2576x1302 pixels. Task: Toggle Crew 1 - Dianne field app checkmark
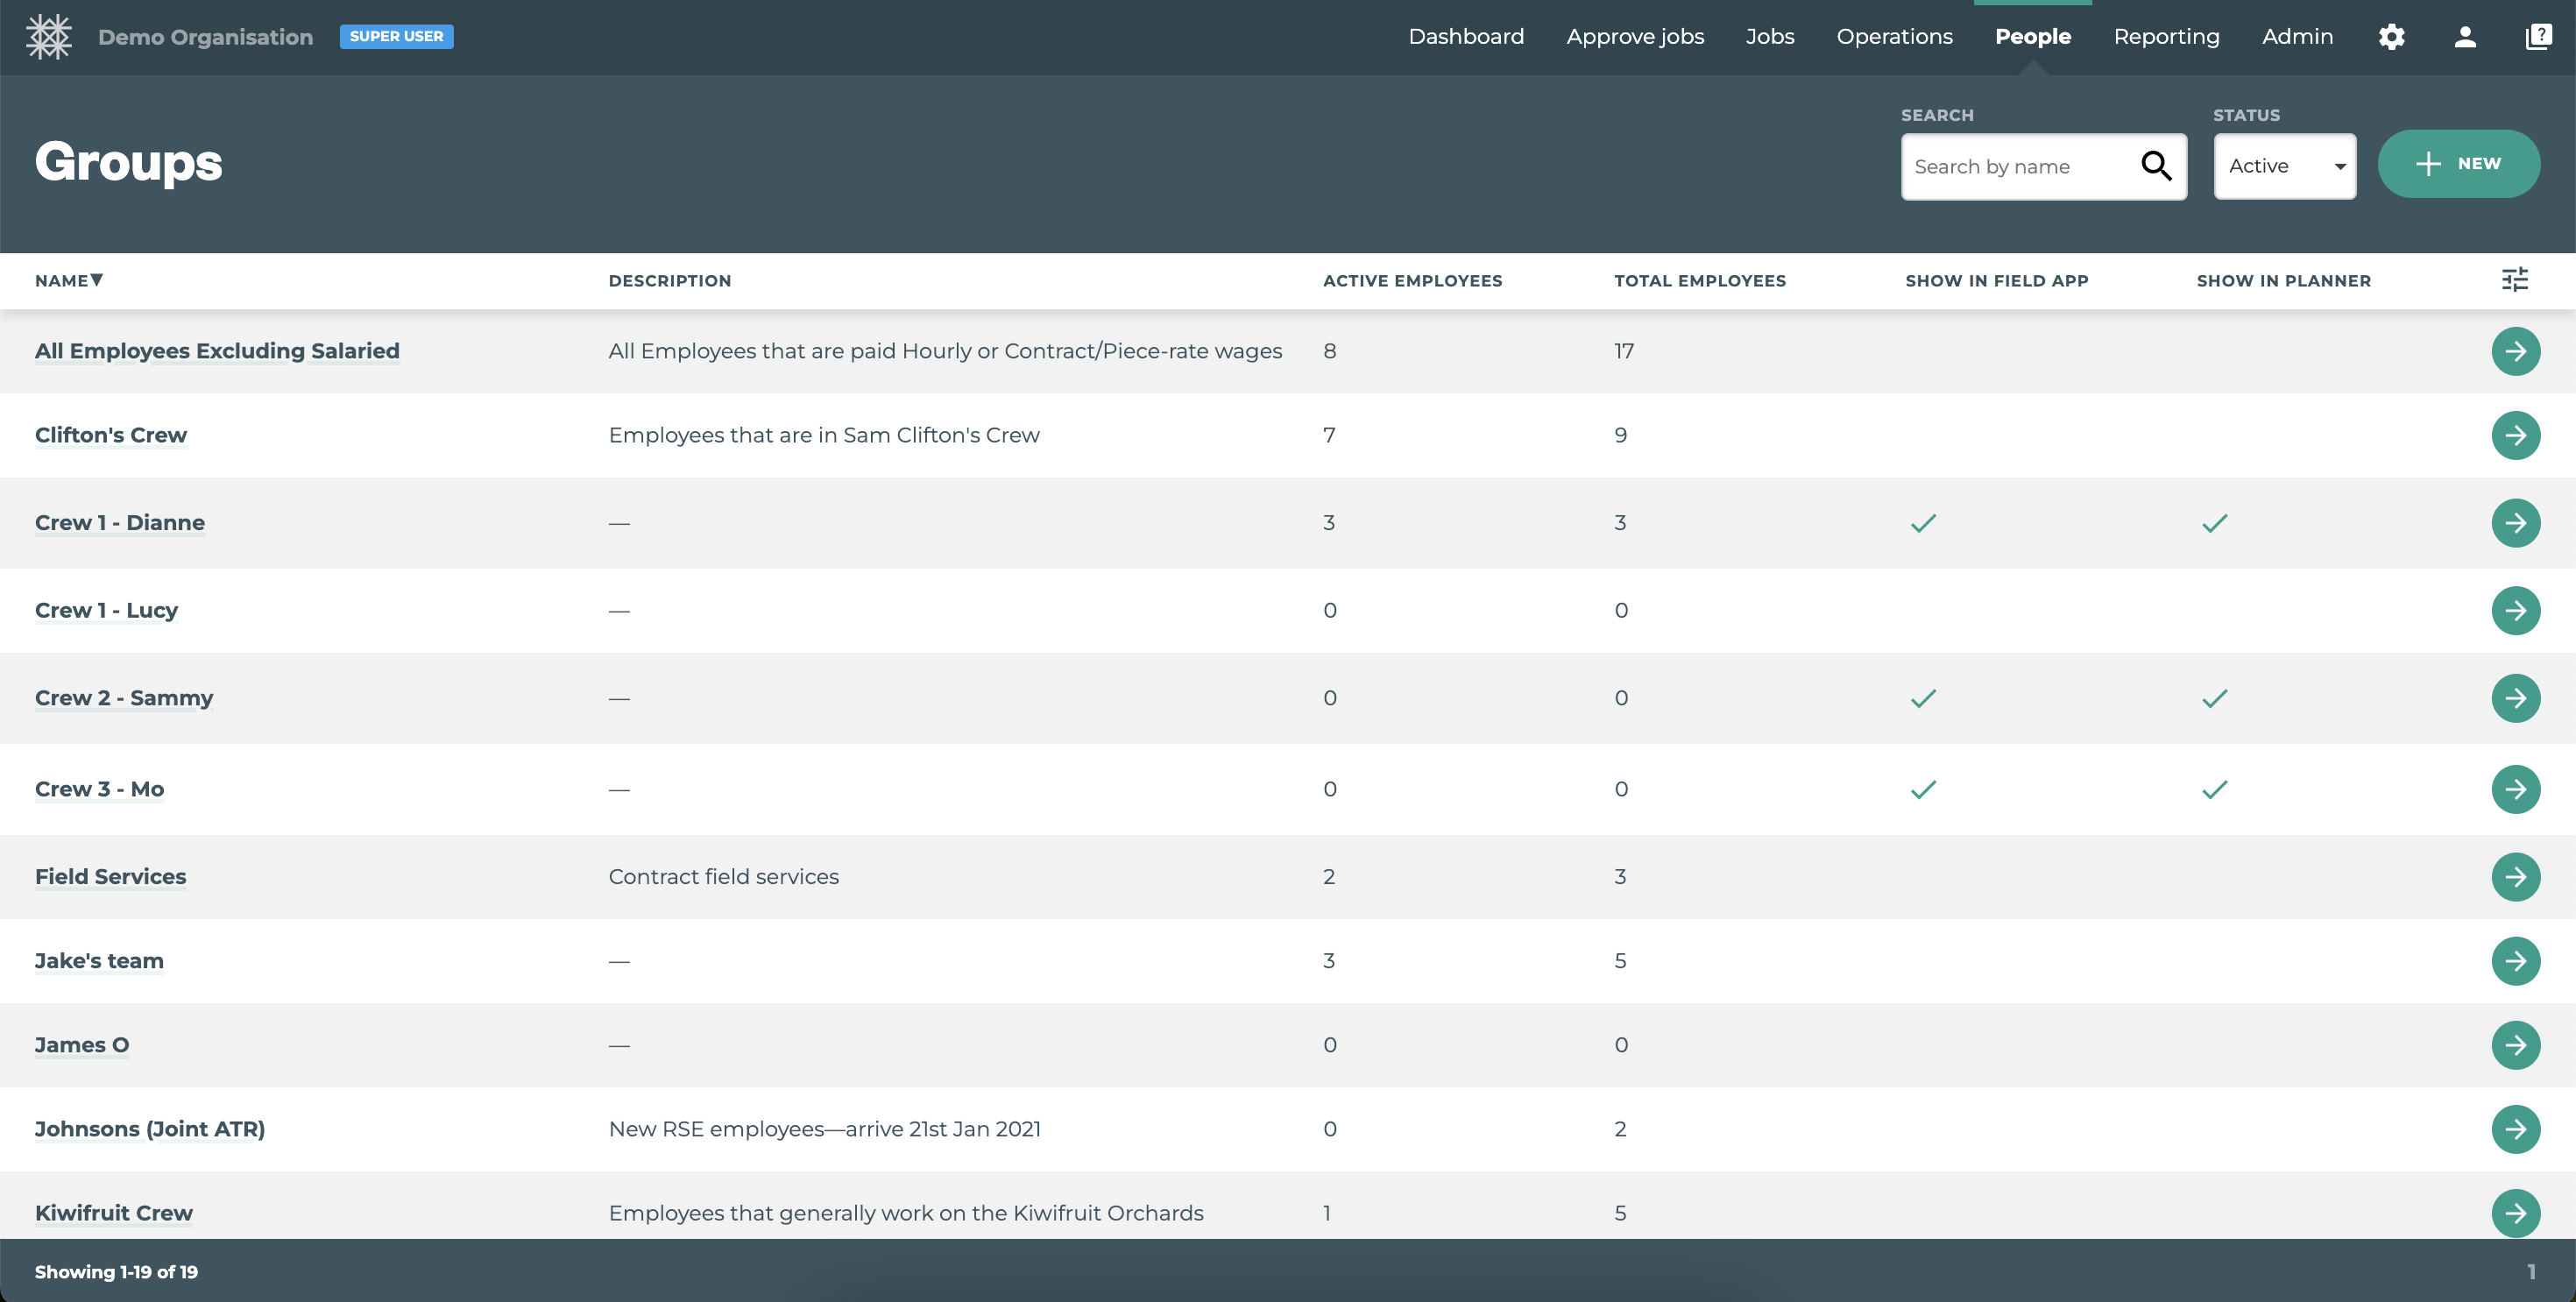(1923, 523)
